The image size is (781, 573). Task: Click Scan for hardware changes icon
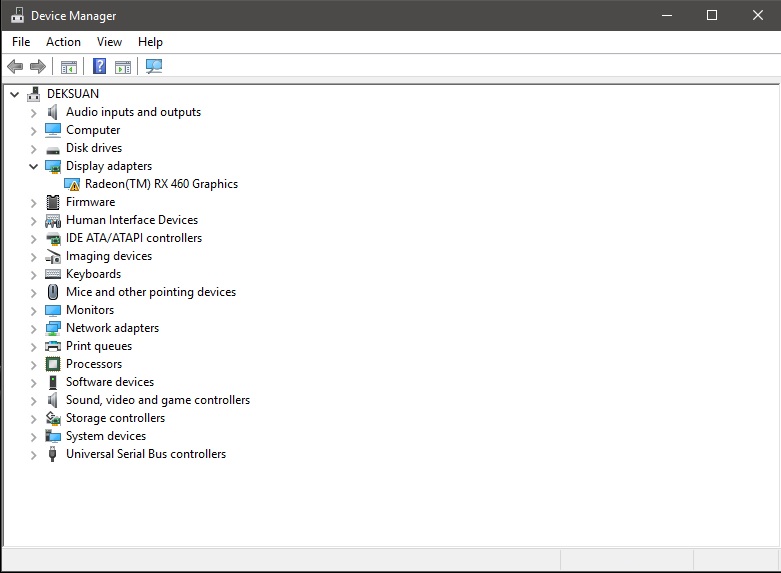[153, 66]
